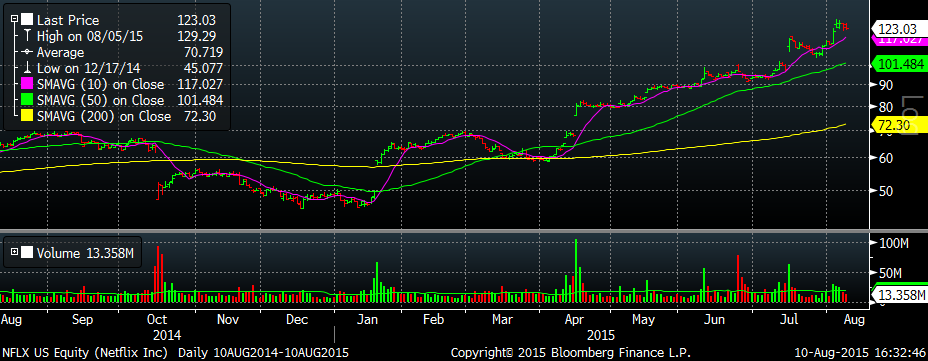Click the 2014 year label
Screen dimensions: 928x361
[x=167, y=335]
